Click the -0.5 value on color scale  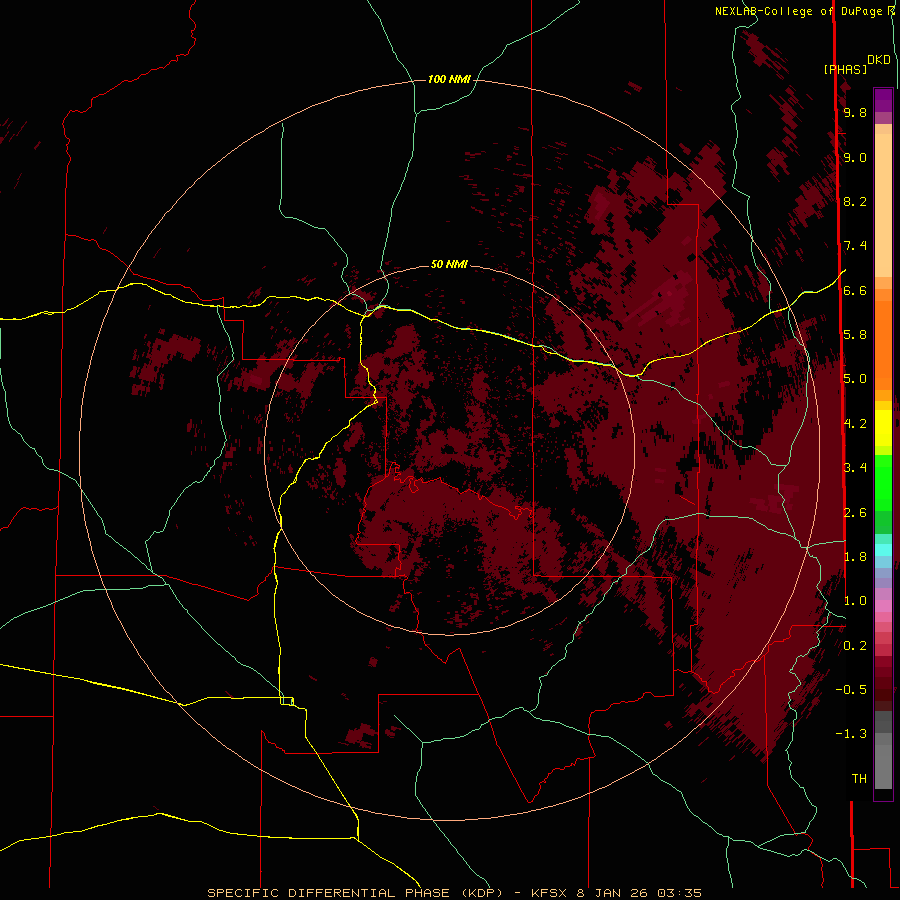[851, 690]
